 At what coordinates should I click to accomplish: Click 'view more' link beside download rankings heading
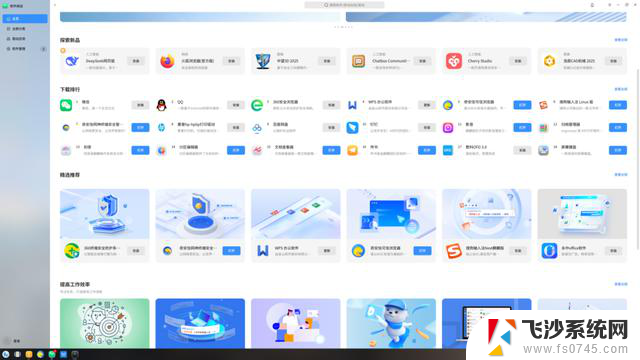(x=621, y=89)
